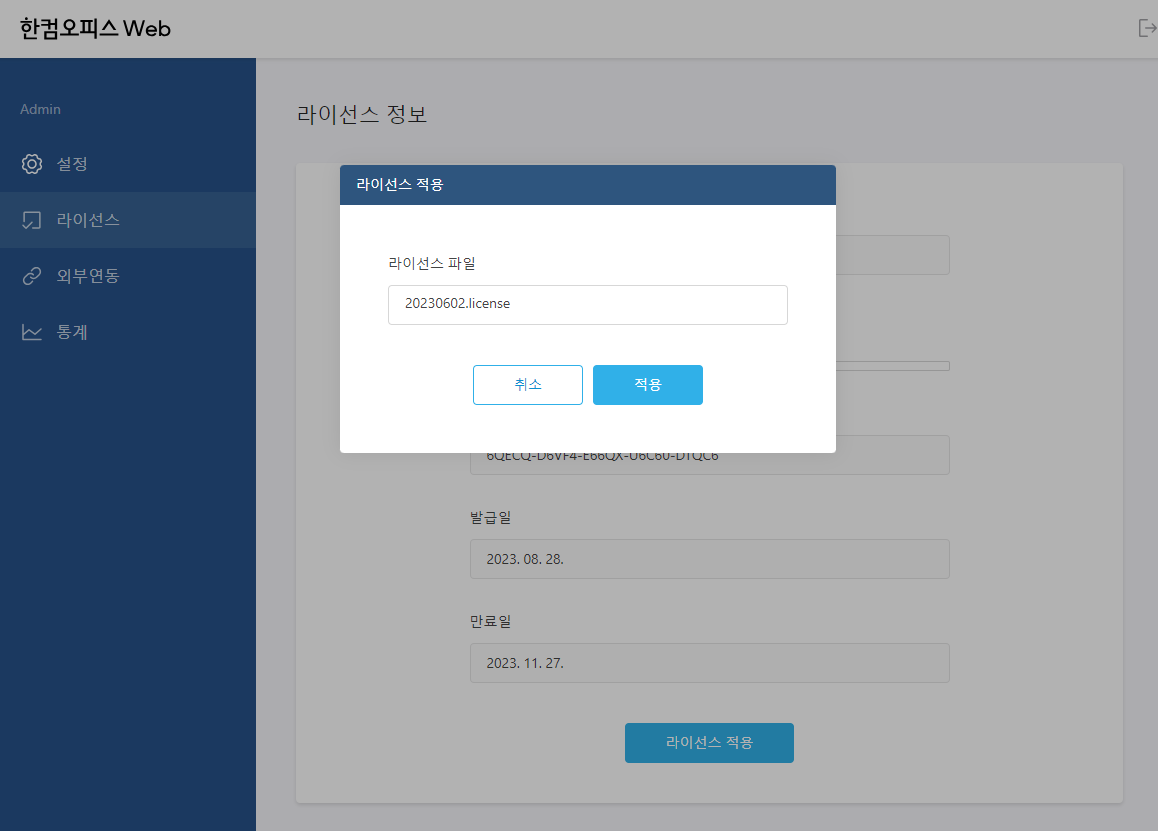Click the 만료일 field showing 2023. 11. 27.
The image size is (1158, 831).
[x=709, y=663]
